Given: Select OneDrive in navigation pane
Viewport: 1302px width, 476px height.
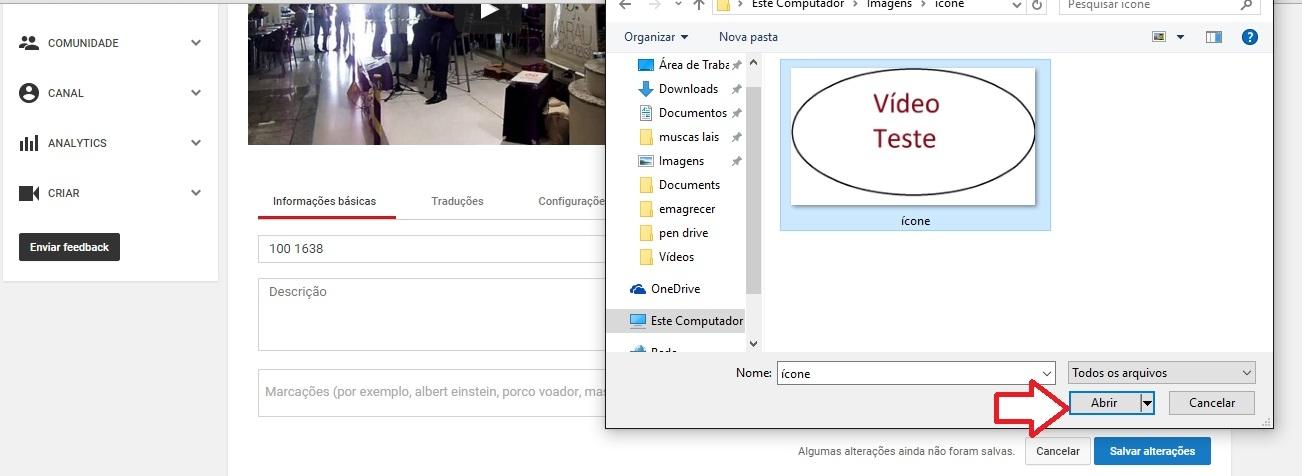Looking at the screenshot, I should click(x=676, y=289).
